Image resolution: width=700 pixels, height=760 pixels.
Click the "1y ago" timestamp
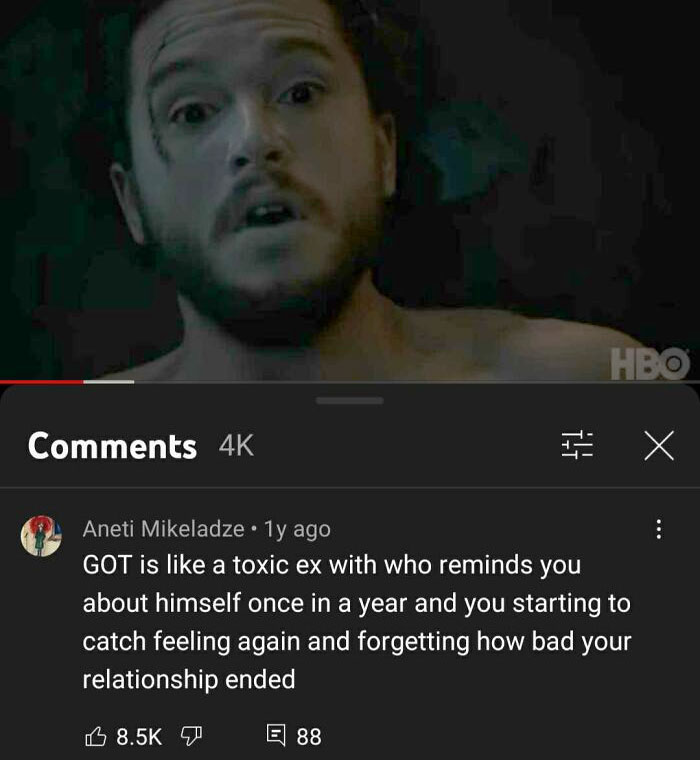(297, 529)
